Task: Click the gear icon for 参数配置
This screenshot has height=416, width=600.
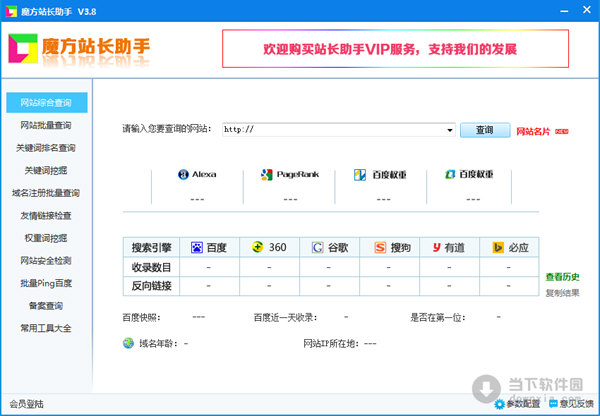Action: coord(499,404)
